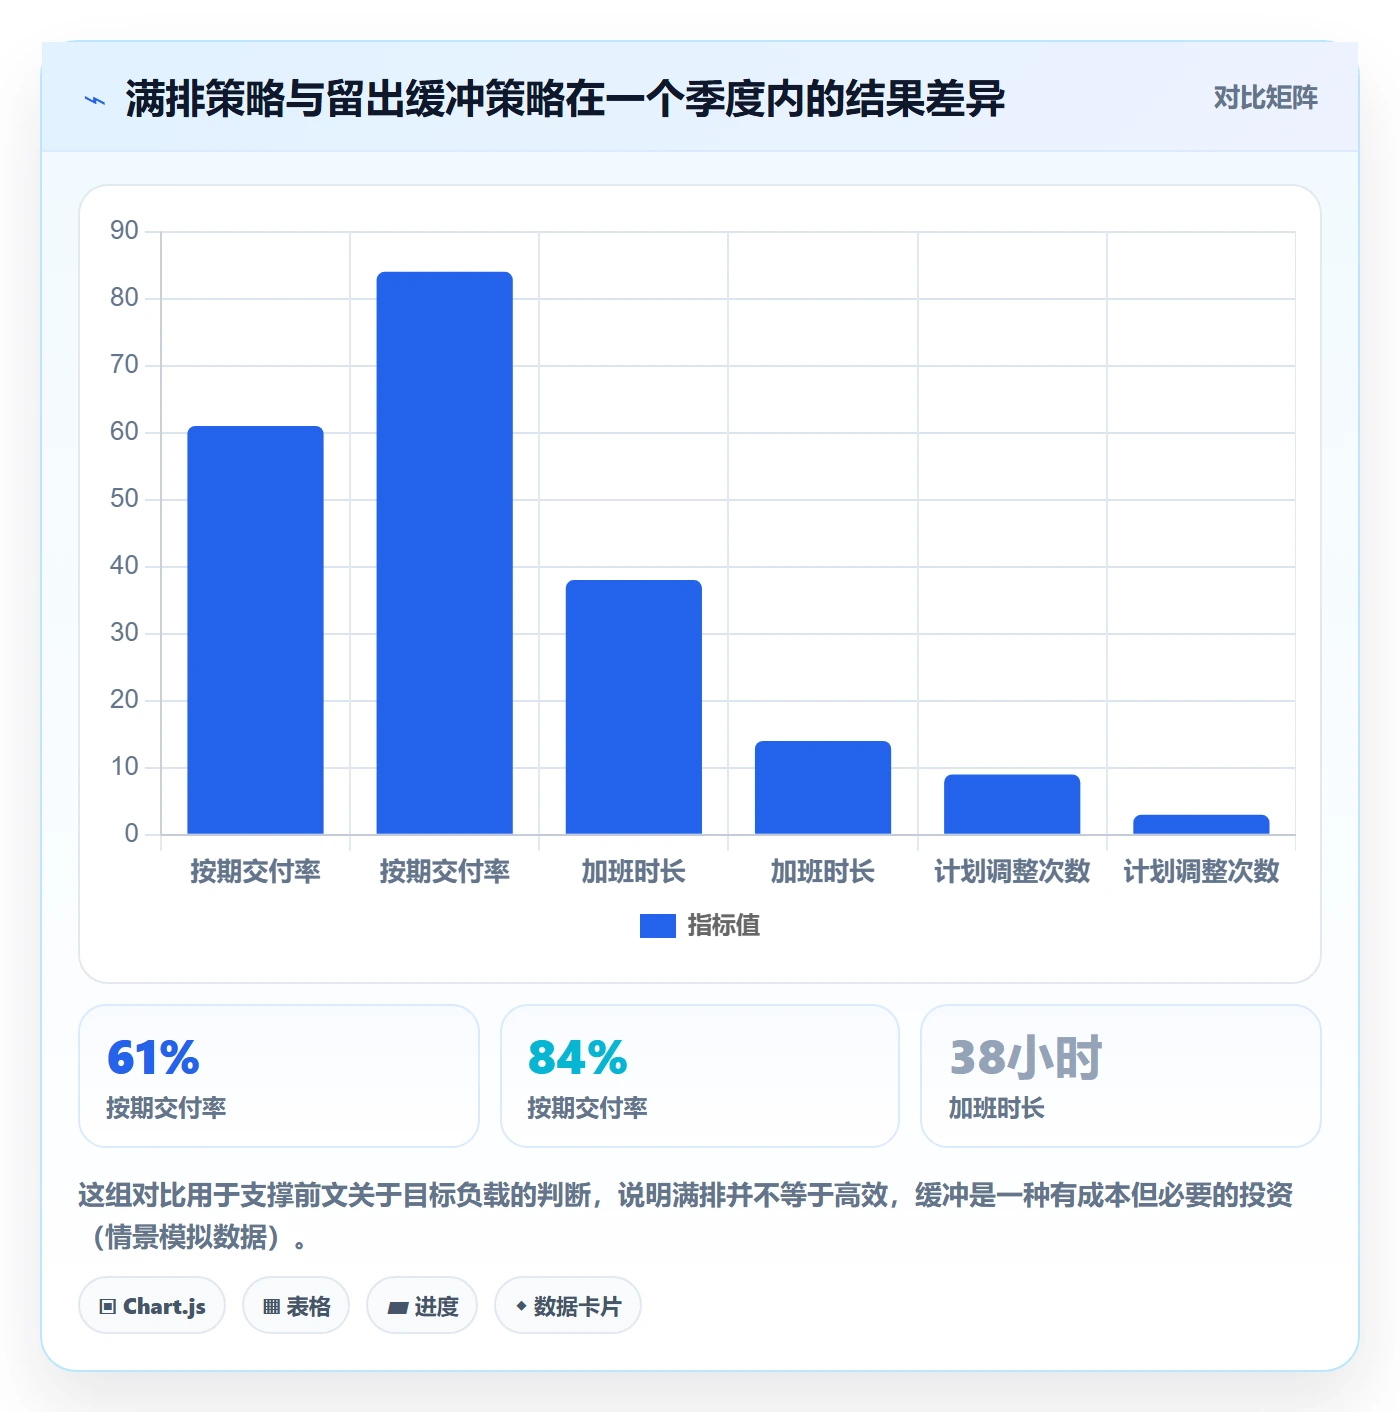
Task: Click the 进度 tag chip
Action: 422,1306
